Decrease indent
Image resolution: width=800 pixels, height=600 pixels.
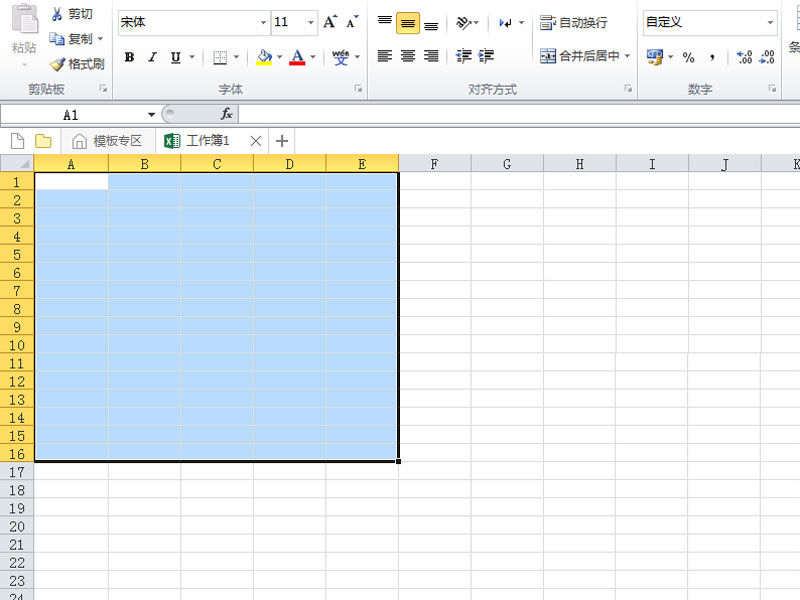pyautogui.click(x=463, y=56)
